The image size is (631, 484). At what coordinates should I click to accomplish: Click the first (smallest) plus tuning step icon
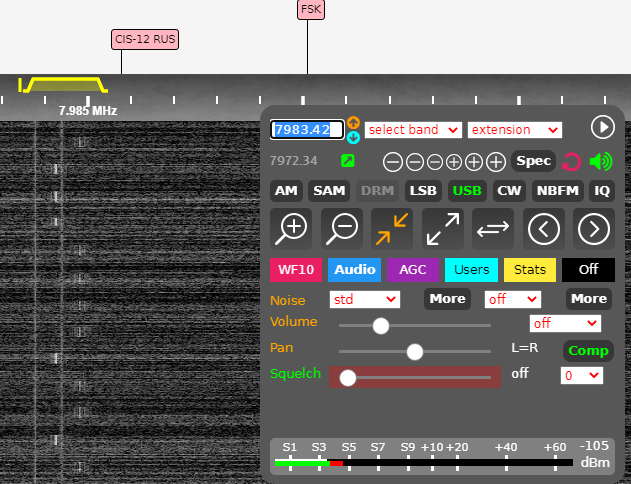click(x=454, y=162)
